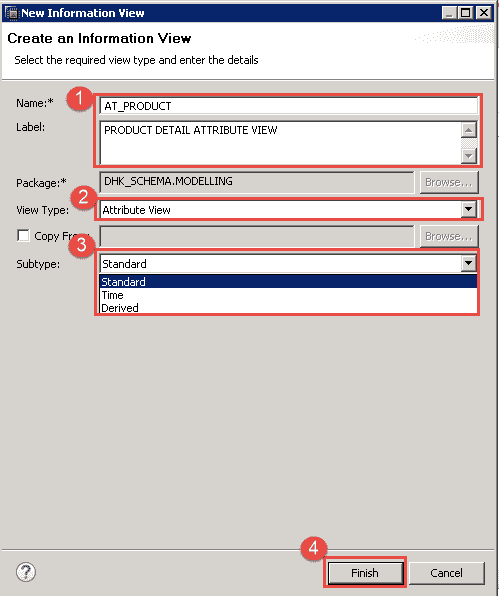Open the View Type dropdown arrow
Screen dimensions: 499x596
468,209
